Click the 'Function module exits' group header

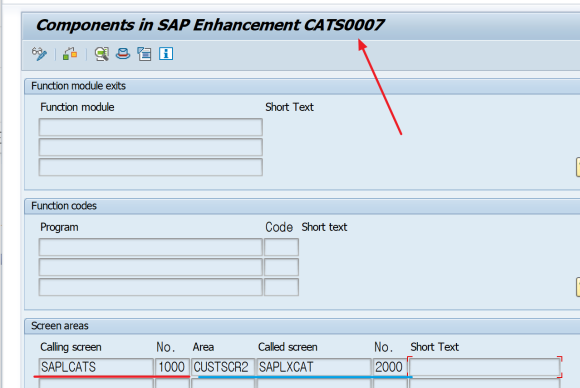[78, 86]
